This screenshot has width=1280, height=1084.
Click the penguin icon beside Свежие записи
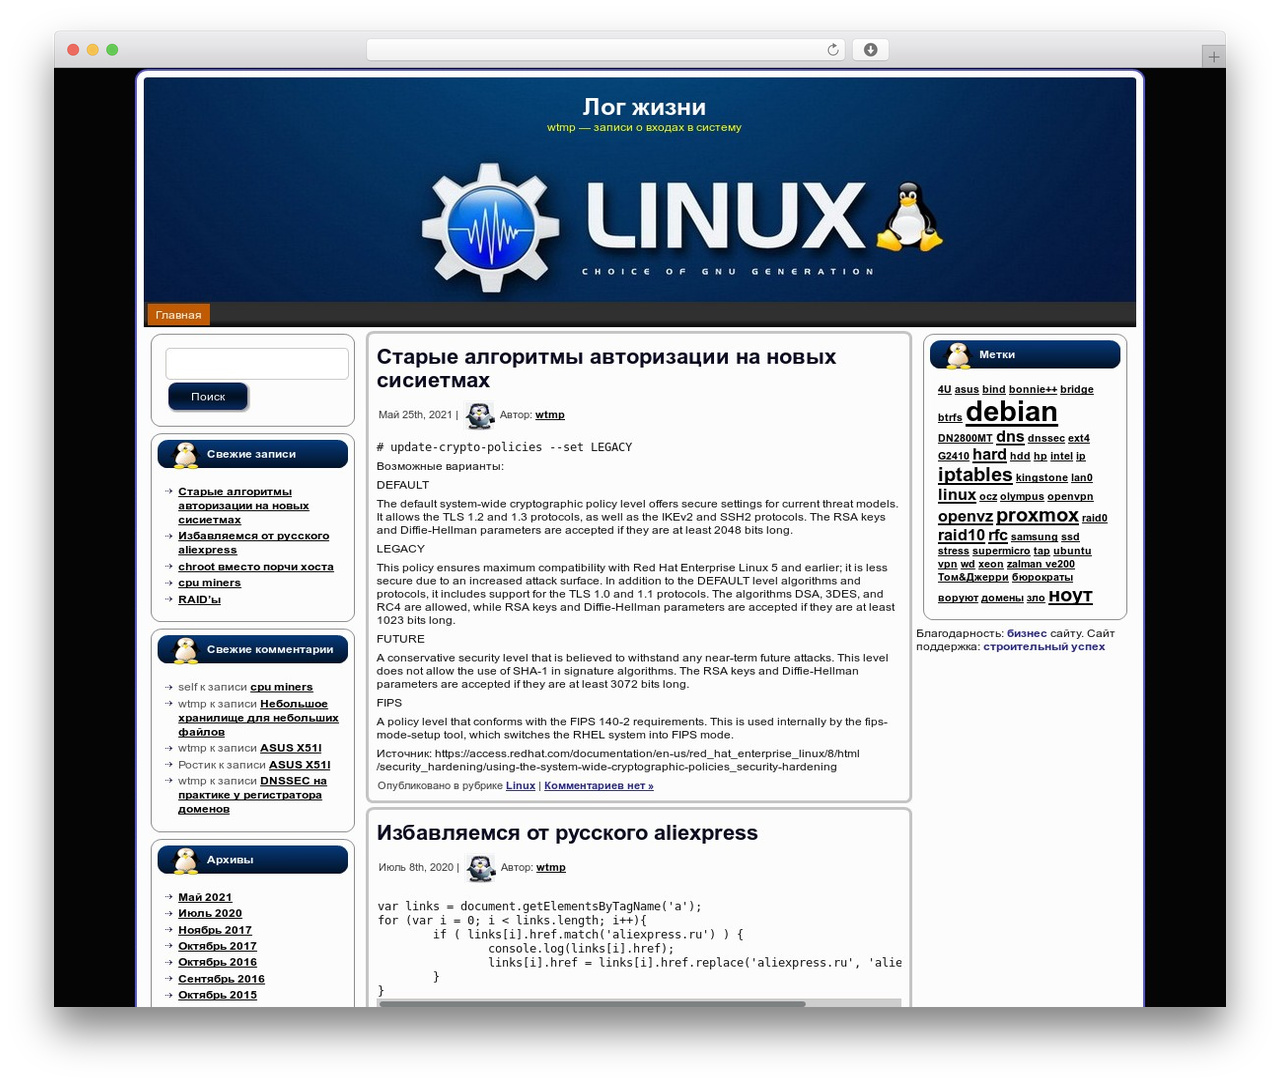click(186, 455)
